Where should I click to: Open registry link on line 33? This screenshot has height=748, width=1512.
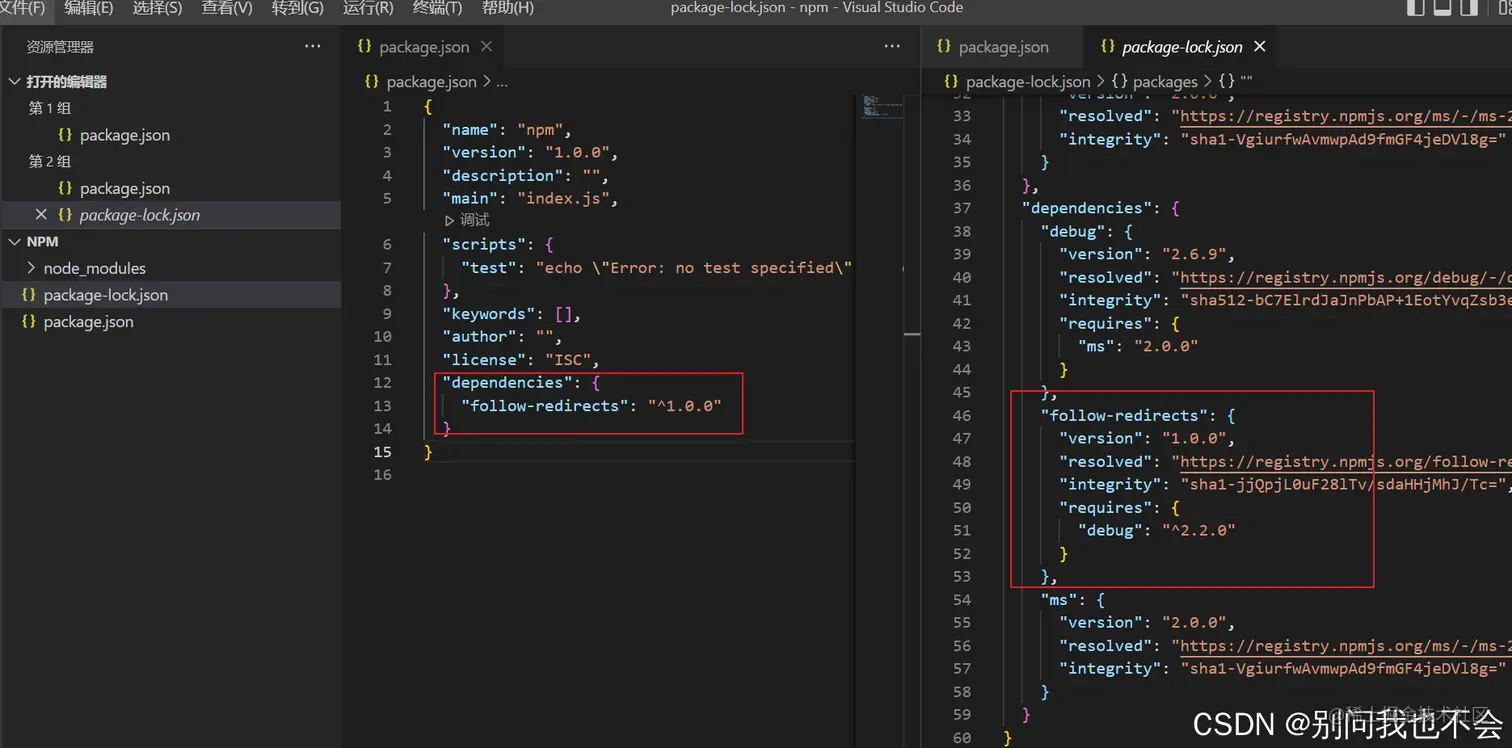1345,116
